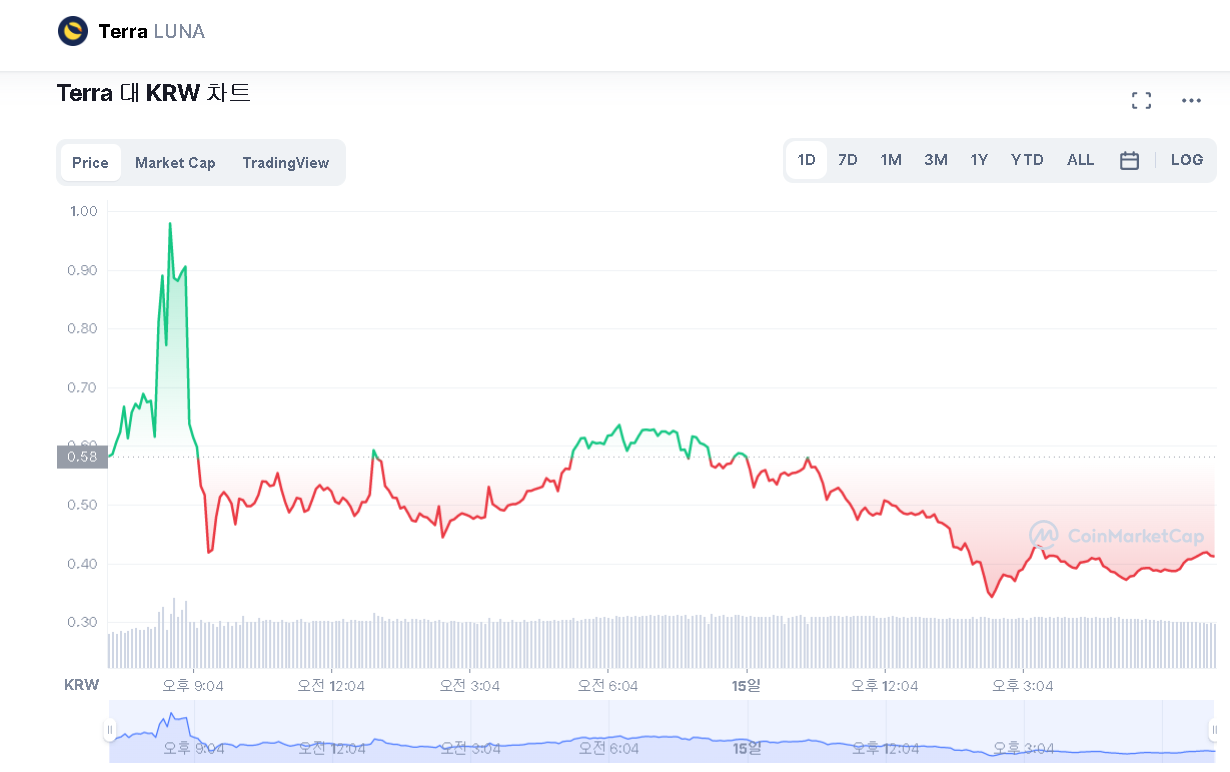
Task: Open the three-dot more options menu
Action: pyautogui.click(x=1191, y=100)
